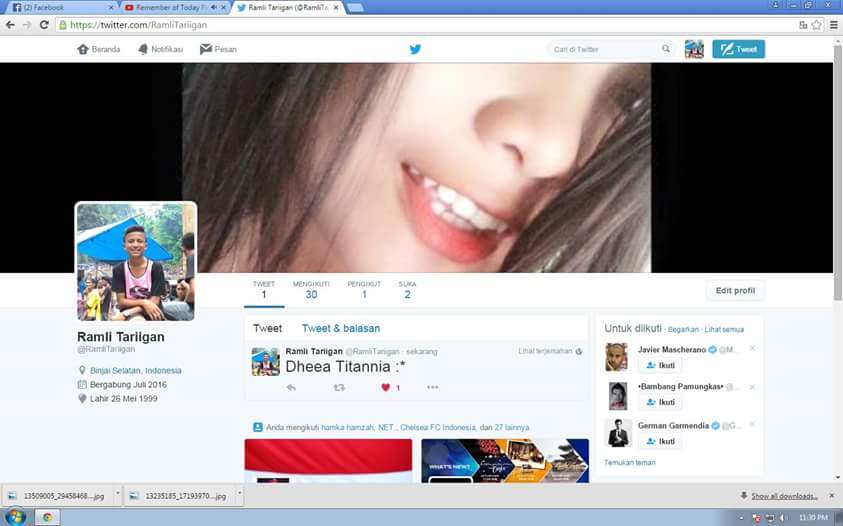The height and width of the screenshot is (526, 843).
Task: Click the Windows Start button
Action: click(x=15, y=517)
